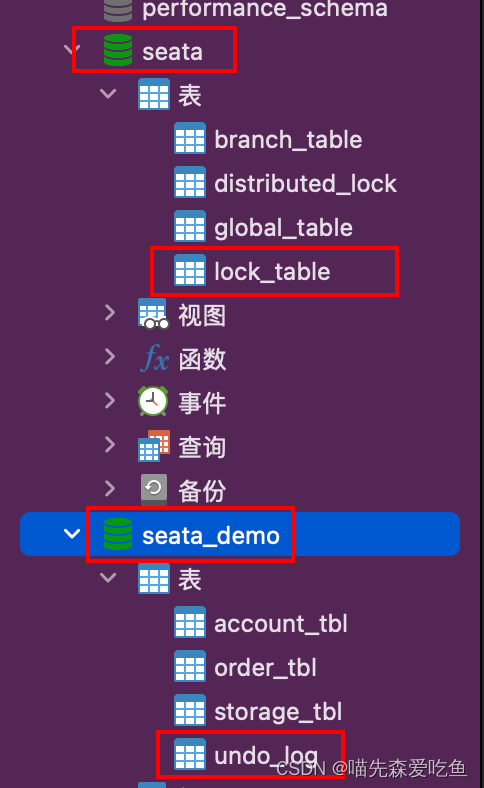484x788 pixels.
Task: Click the storage_tbl table icon
Action: (190, 711)
